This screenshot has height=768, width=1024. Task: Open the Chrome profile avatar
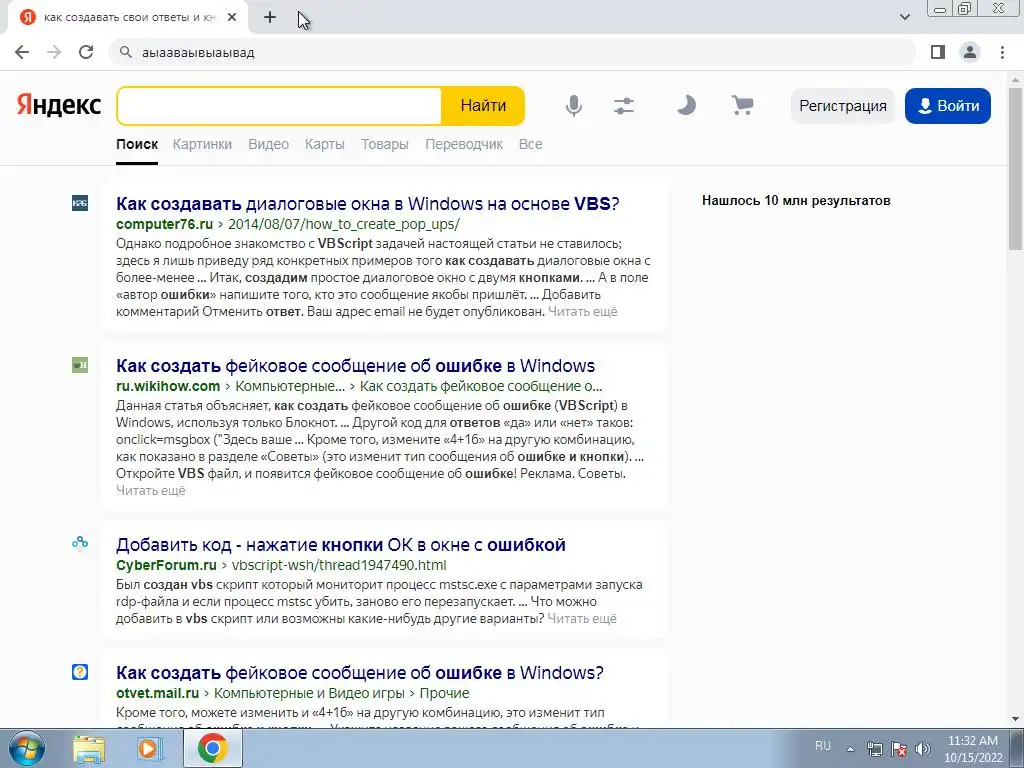970,52
